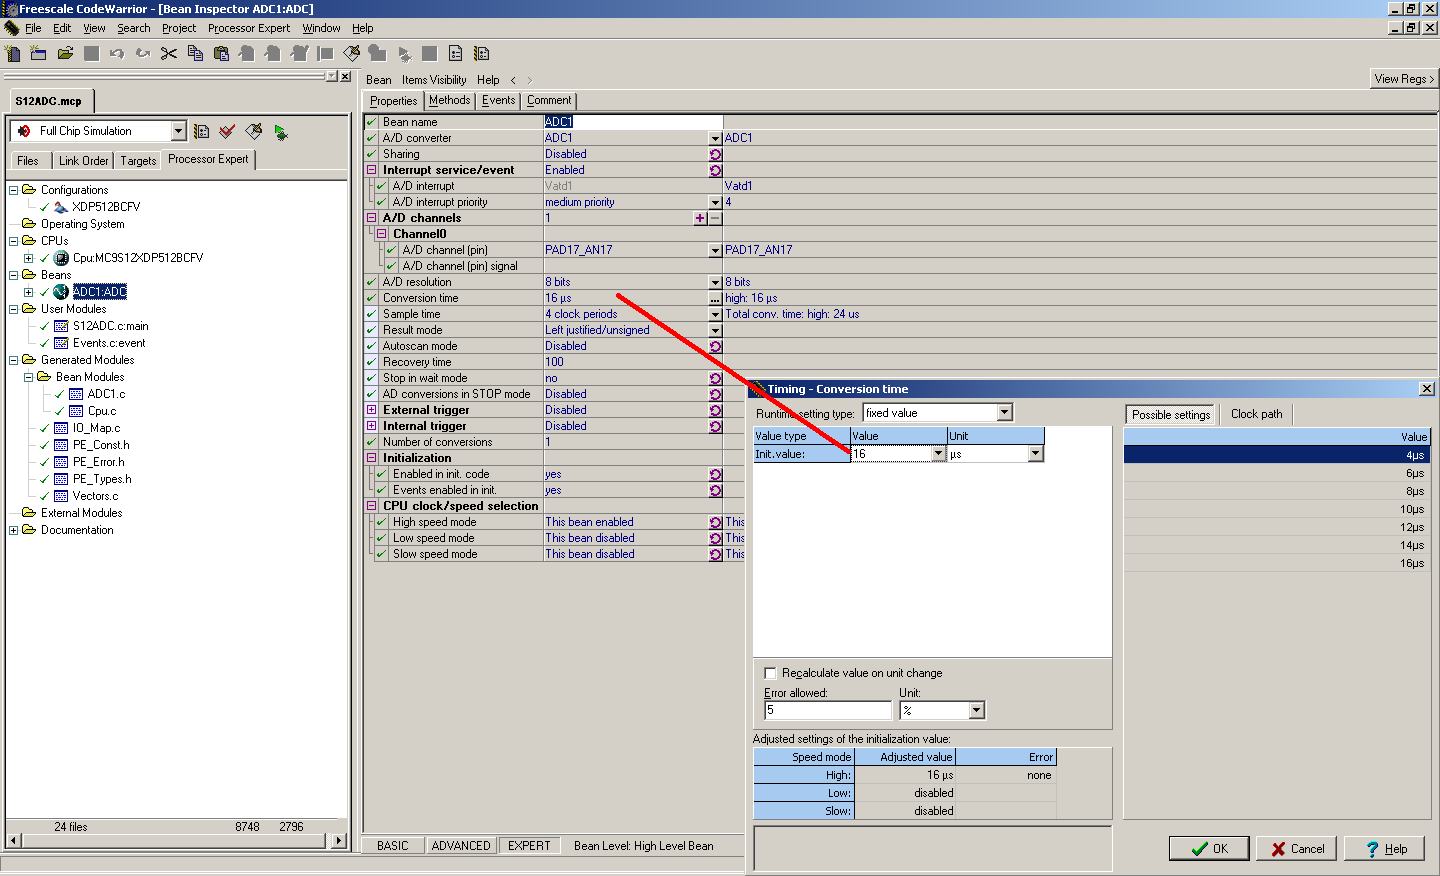Toggle checkmark next to S12ADC.c:main module
The image size is (1440, 876).
(x=44, y=326)
